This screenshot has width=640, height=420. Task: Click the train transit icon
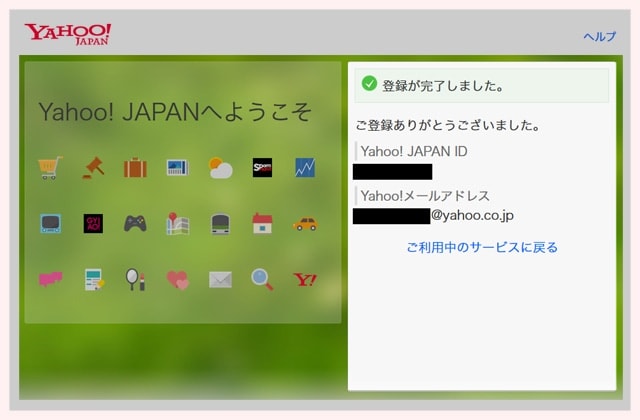pyautogui.click(x=220, y=224)
